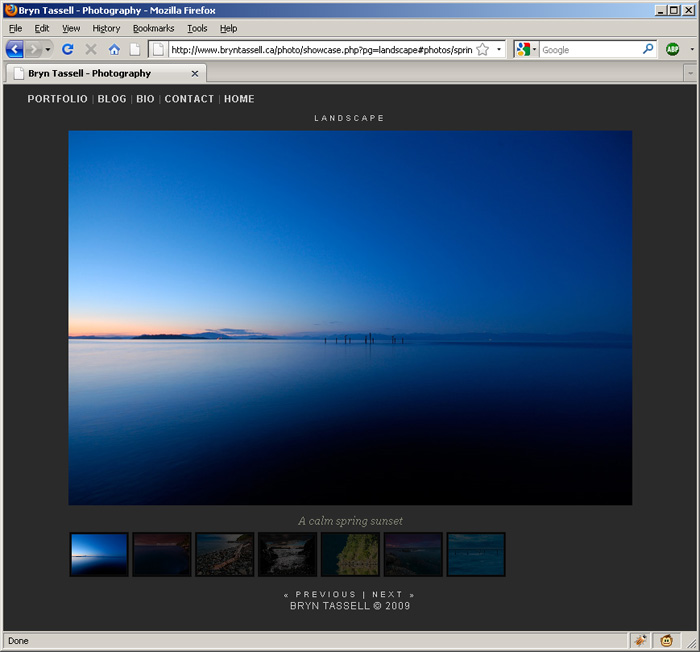Open the back/forward history dropdown

[48, 49]
